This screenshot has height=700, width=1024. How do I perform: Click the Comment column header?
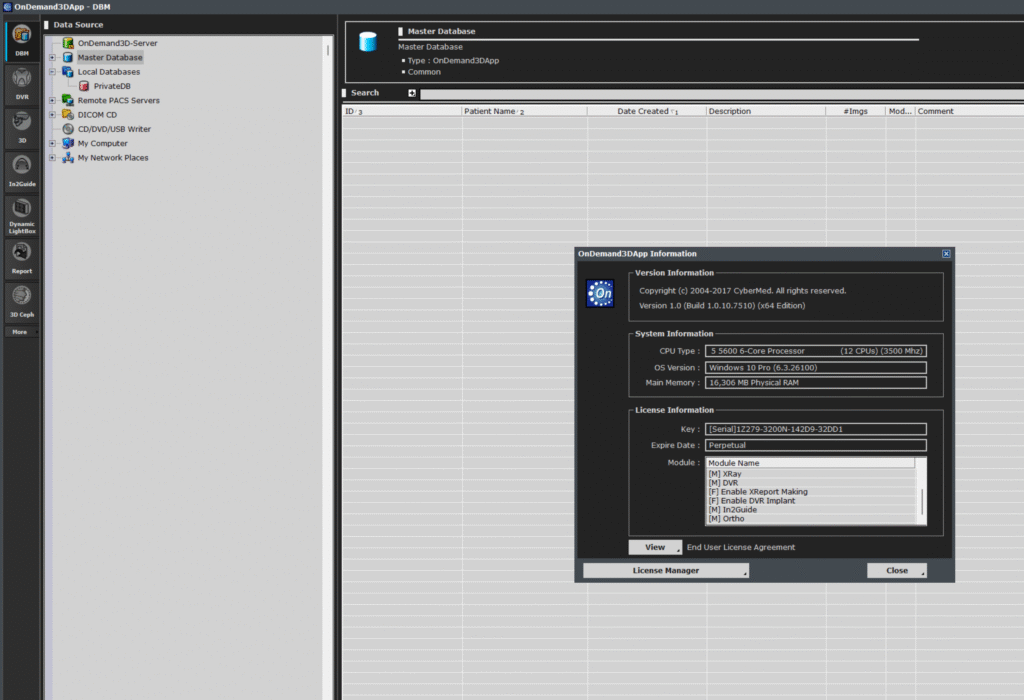[969, 112]
